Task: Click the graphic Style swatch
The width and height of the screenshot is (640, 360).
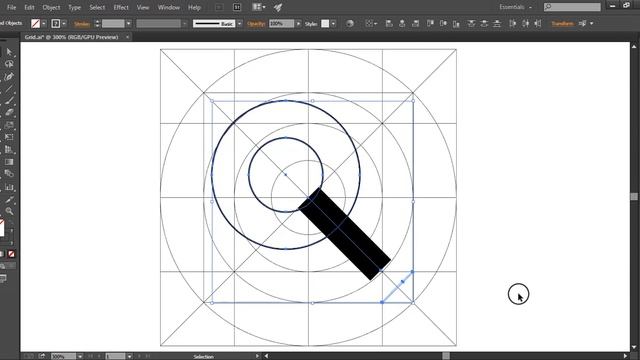Action: 325,24
